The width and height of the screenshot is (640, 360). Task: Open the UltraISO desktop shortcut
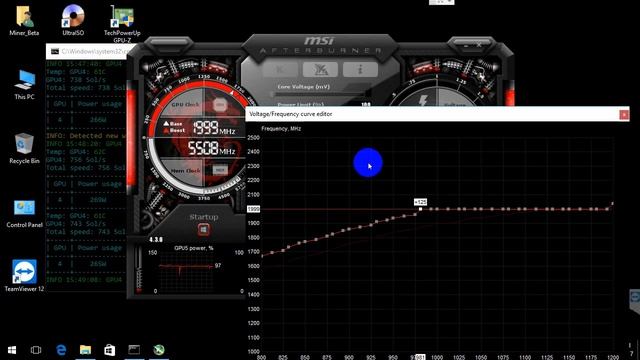[x=73, y=20]
